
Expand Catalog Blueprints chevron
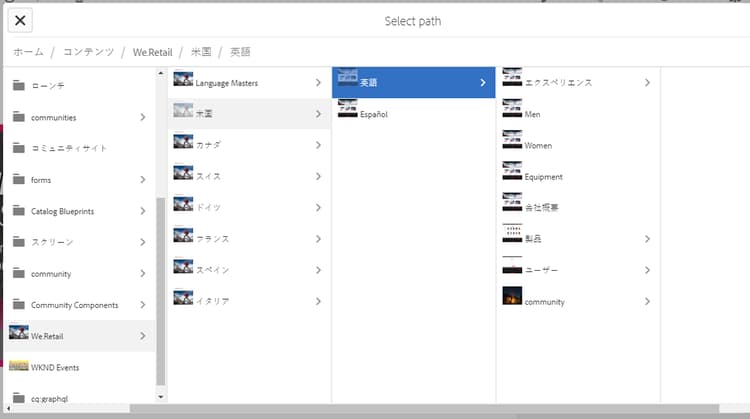click(x=143, y=211)
